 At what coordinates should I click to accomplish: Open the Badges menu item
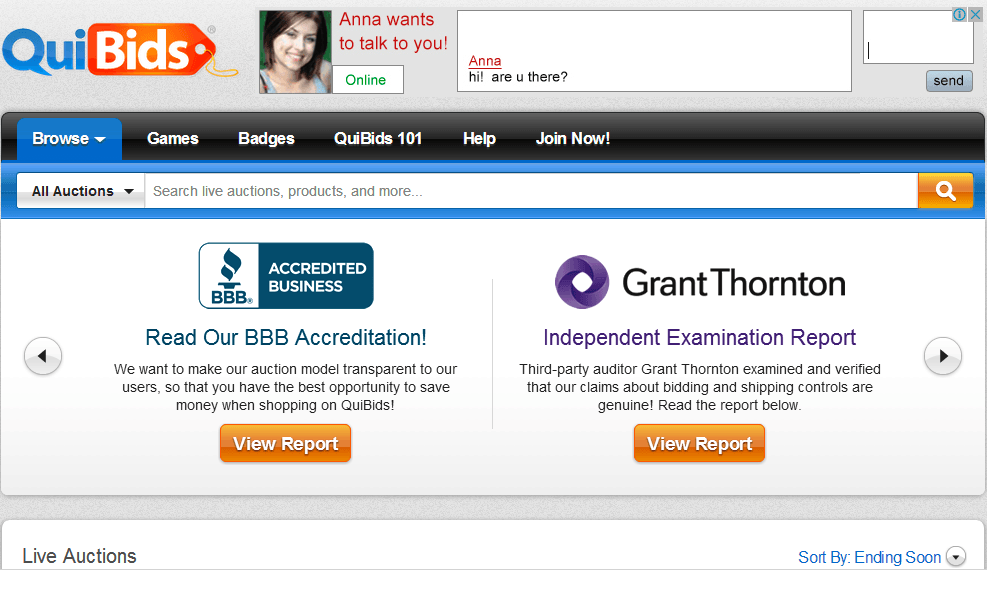[x=266, y=139]
